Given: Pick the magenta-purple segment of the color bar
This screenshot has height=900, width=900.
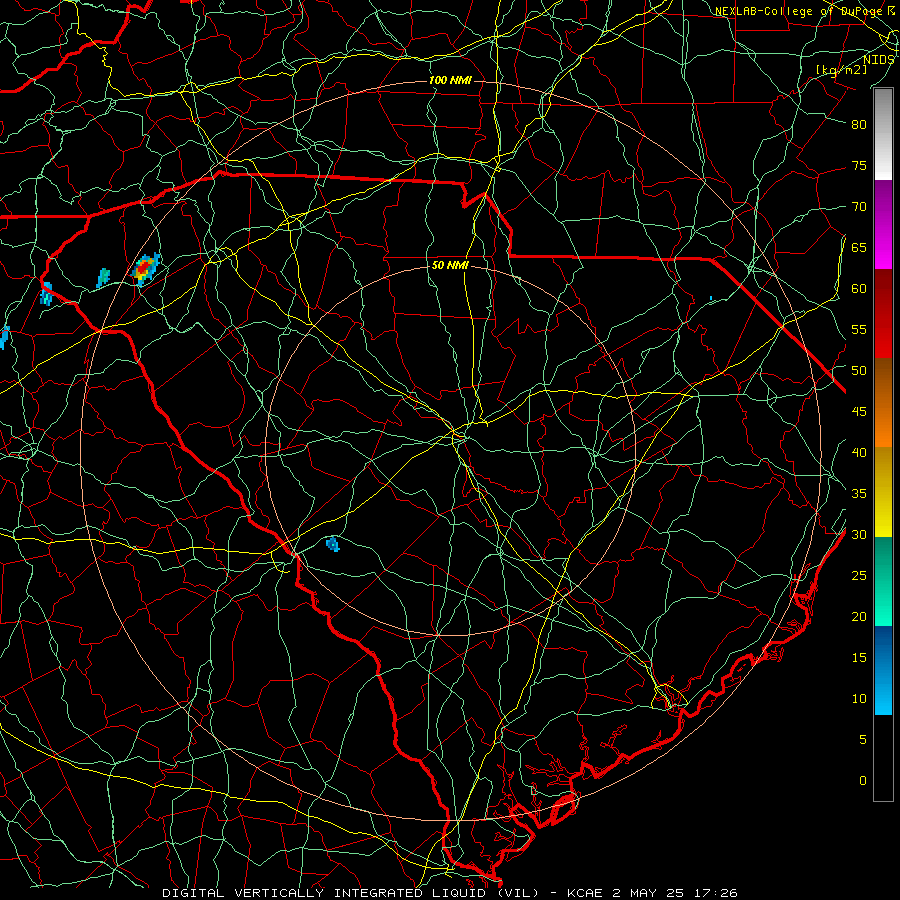Looking at the screenshot, I should click(x=883, y=224).
